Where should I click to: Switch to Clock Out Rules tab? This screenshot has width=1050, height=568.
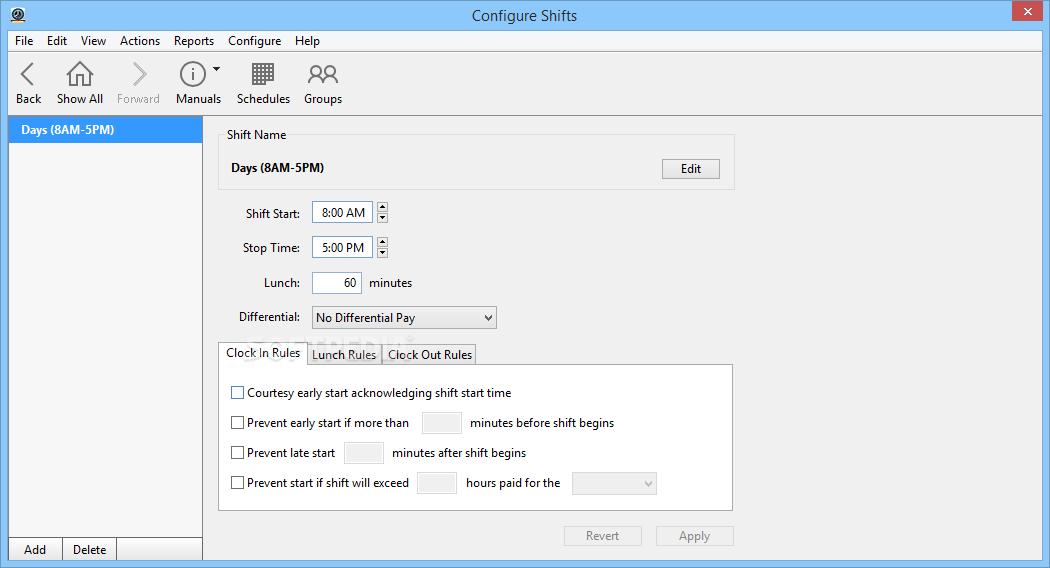pyautogui.click(x=430, y=355)
